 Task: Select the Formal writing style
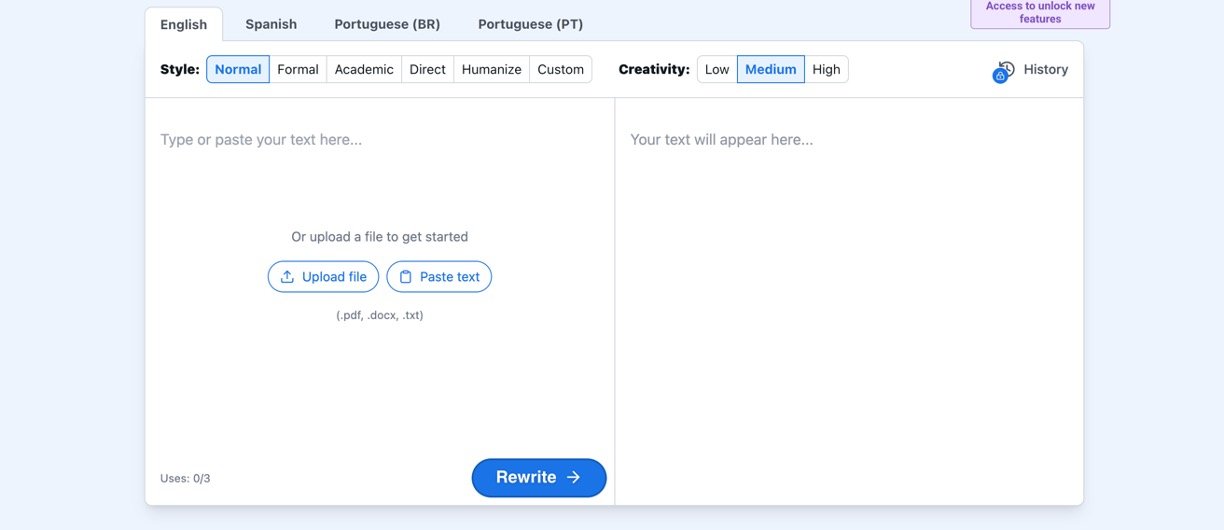(x=298, y=69)
